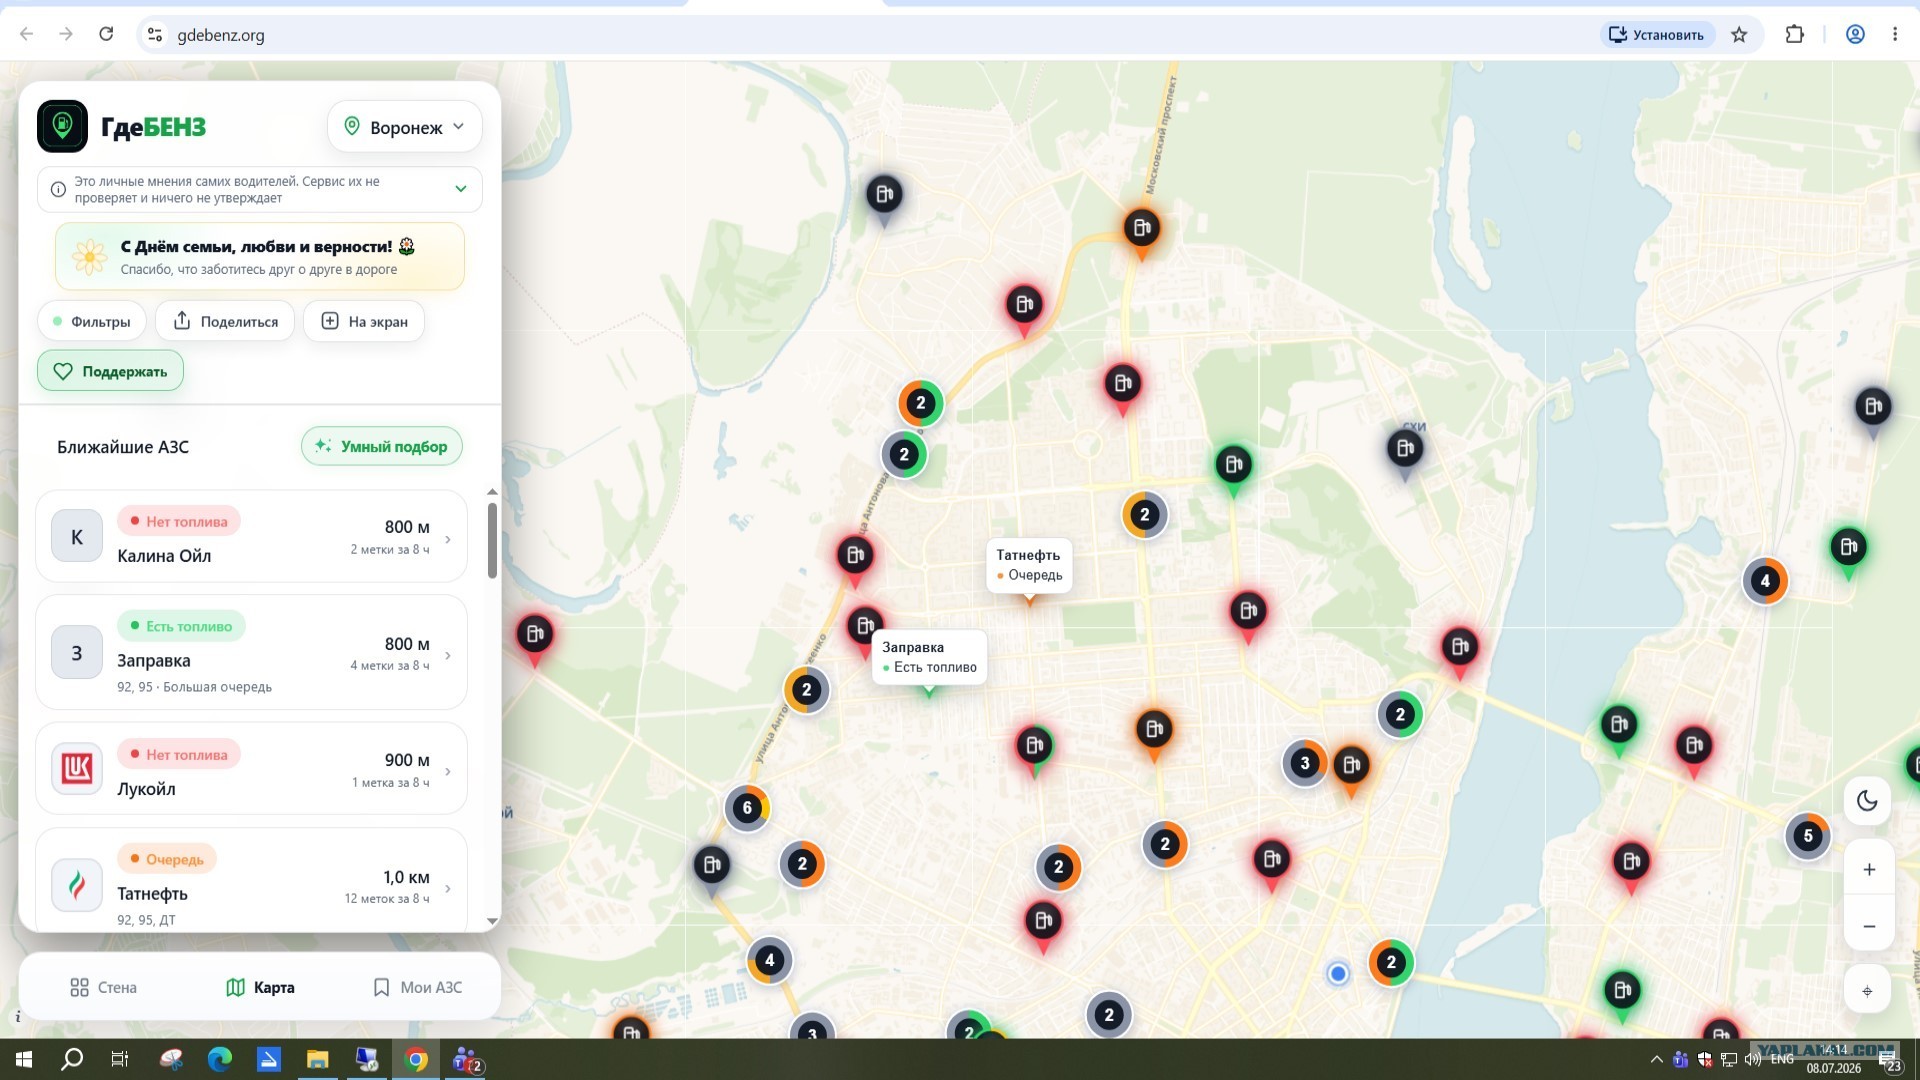Click the ГдеБЕНЗ green fuel pump logo
This screenshot has height=1080, width=1920.
tap(62, 126)
